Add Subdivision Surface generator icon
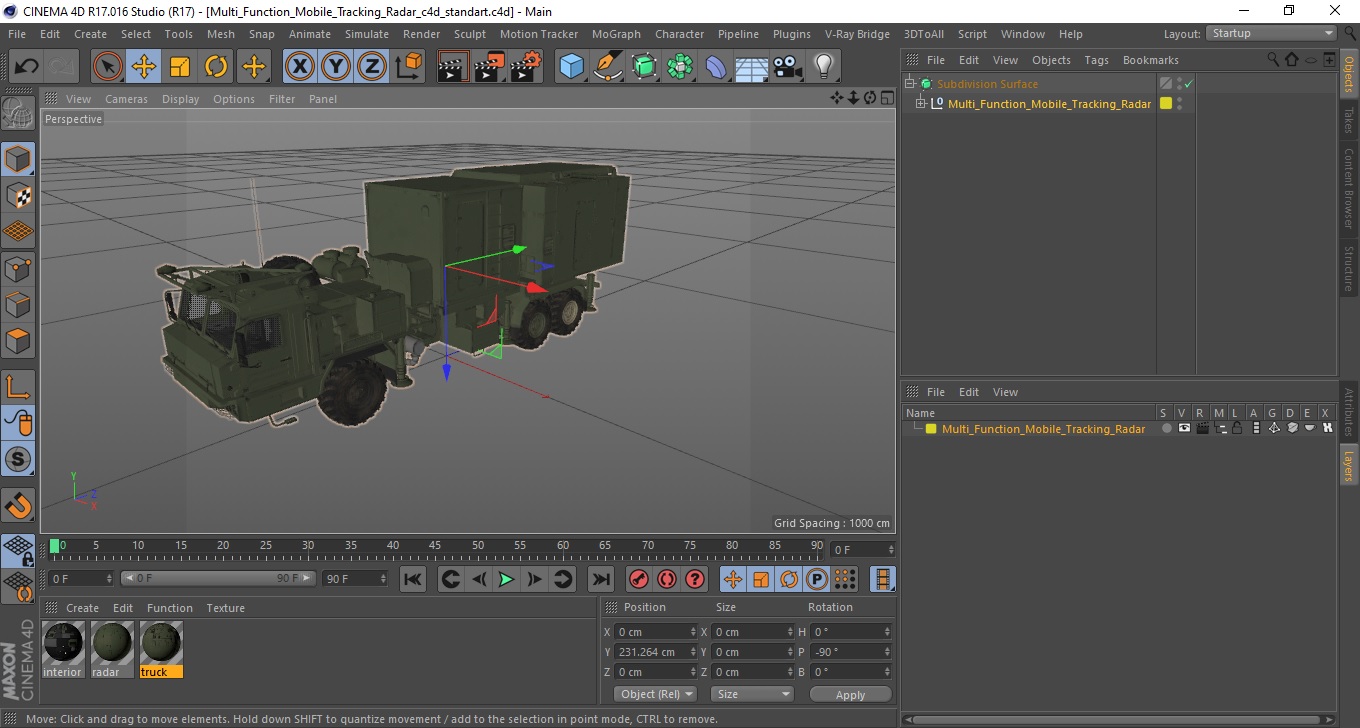This screenshot has height=728, width=1360. point(643,67)
